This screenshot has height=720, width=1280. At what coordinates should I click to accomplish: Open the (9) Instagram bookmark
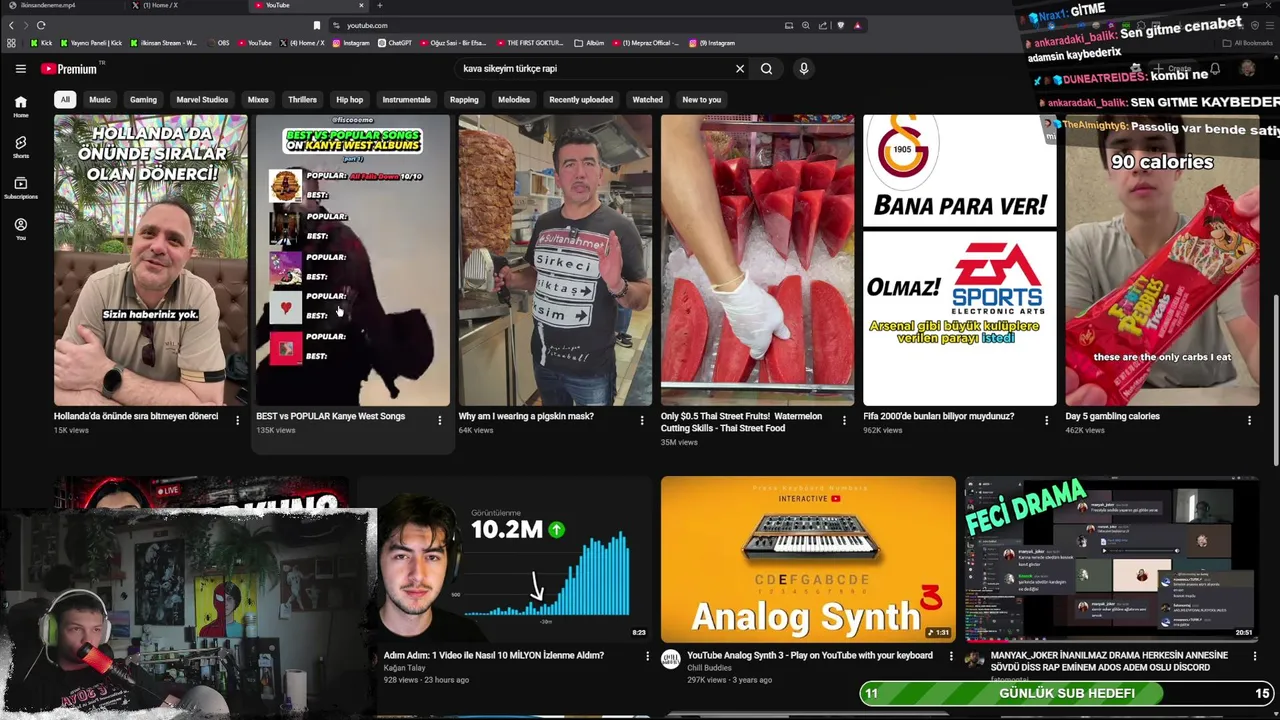(x=712, y=43)
